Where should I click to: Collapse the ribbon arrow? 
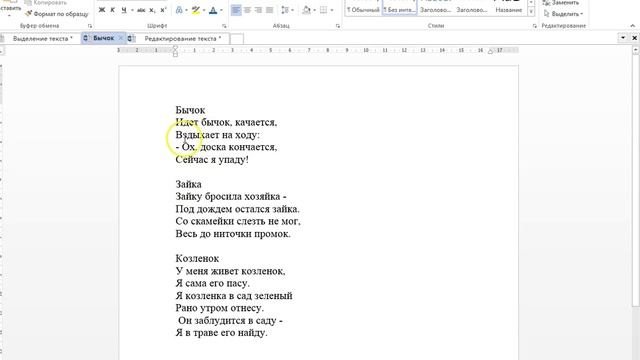(x=633, y=26)
